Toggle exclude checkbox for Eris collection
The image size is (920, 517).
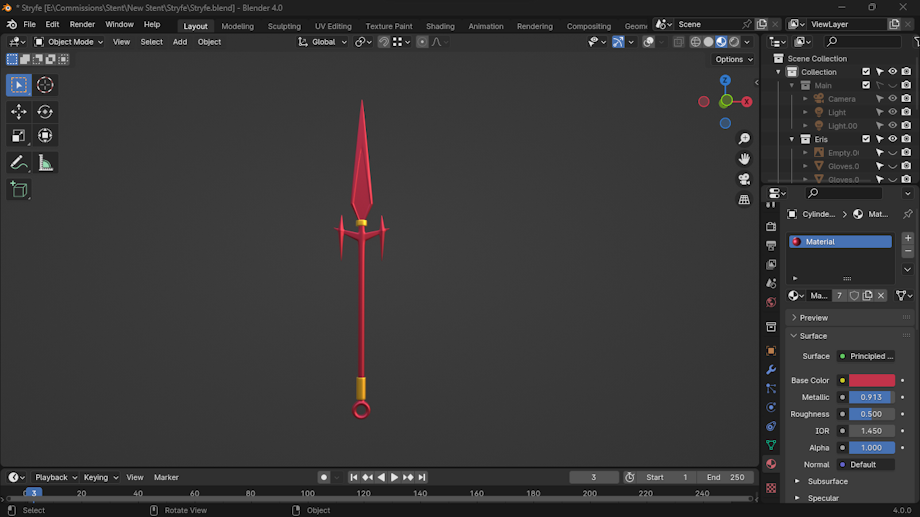tap(866, 139)
